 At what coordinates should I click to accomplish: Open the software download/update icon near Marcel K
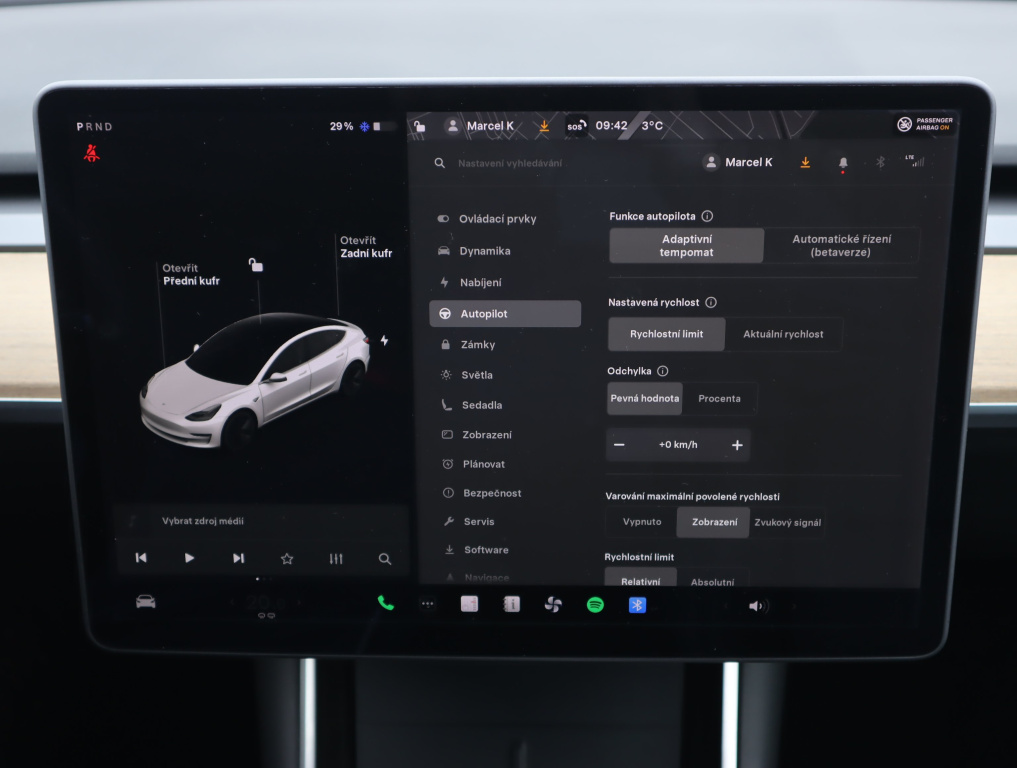tap(805, 162)
